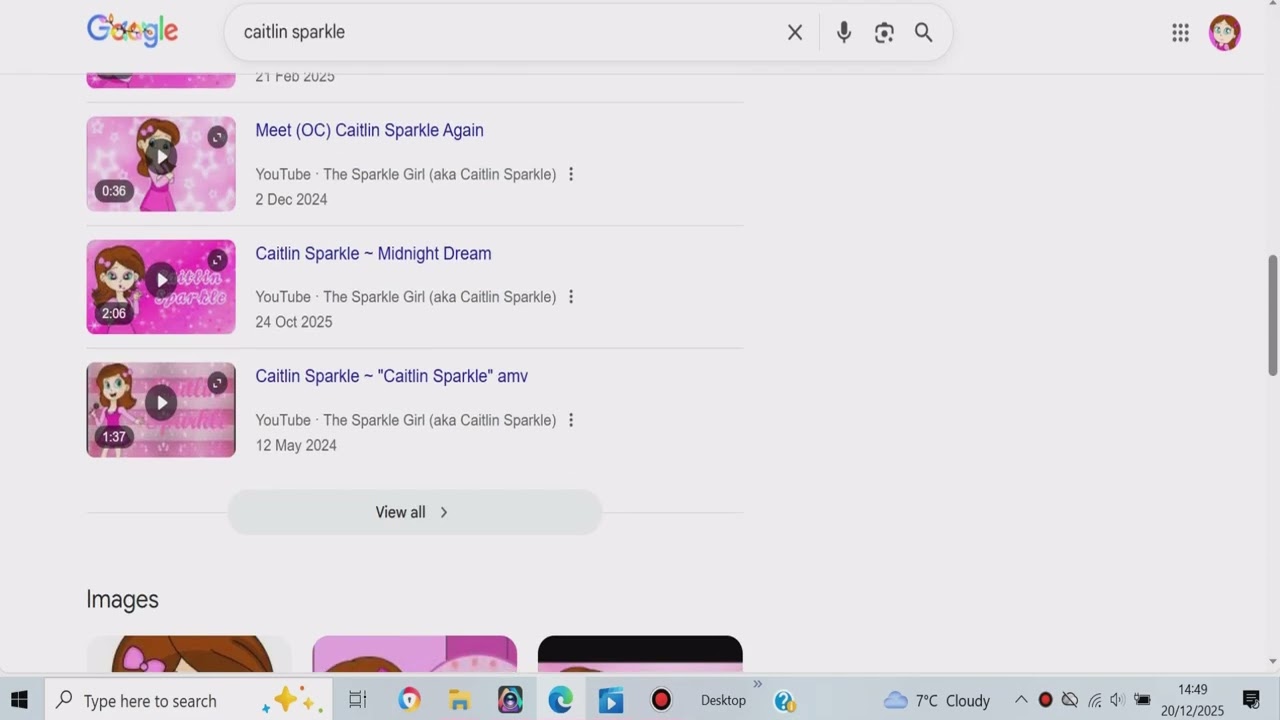Open more options for the 12 May 2024 video
Image resolution: width=1280 pixels, height=720 pixels.
click(x=571, y=420)
